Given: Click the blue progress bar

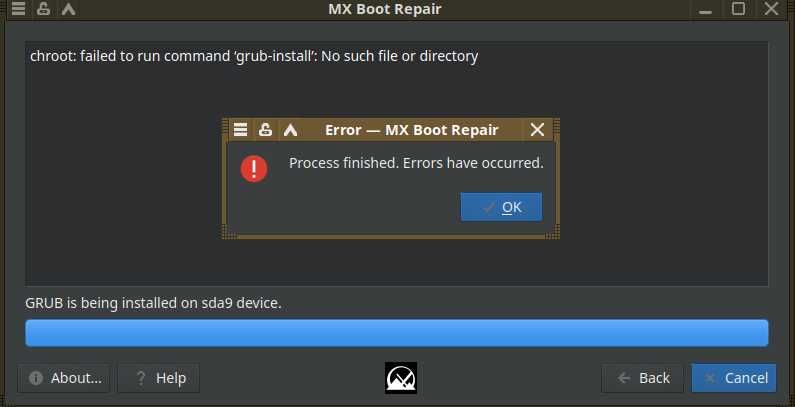Looking at the screenshot, I should tap(396, 333).
